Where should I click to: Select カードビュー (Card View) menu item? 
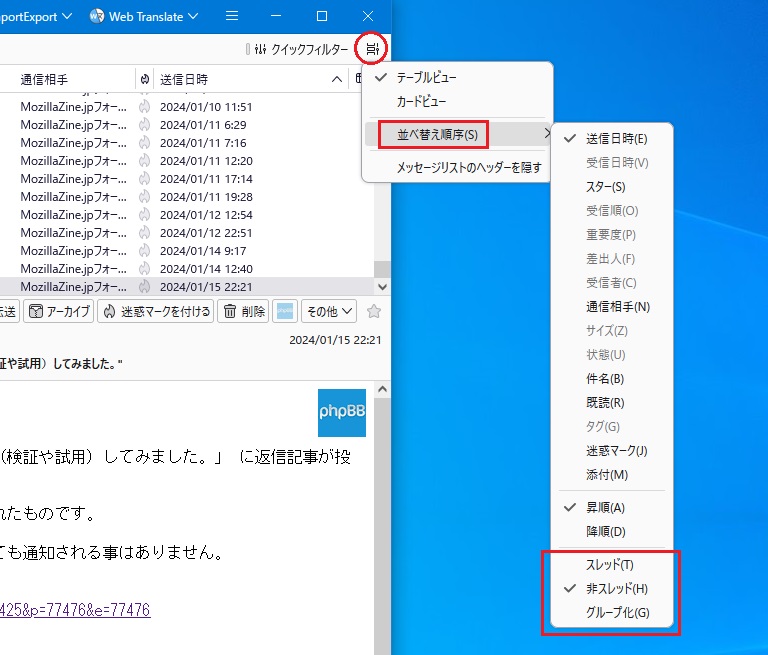[421, 102]
